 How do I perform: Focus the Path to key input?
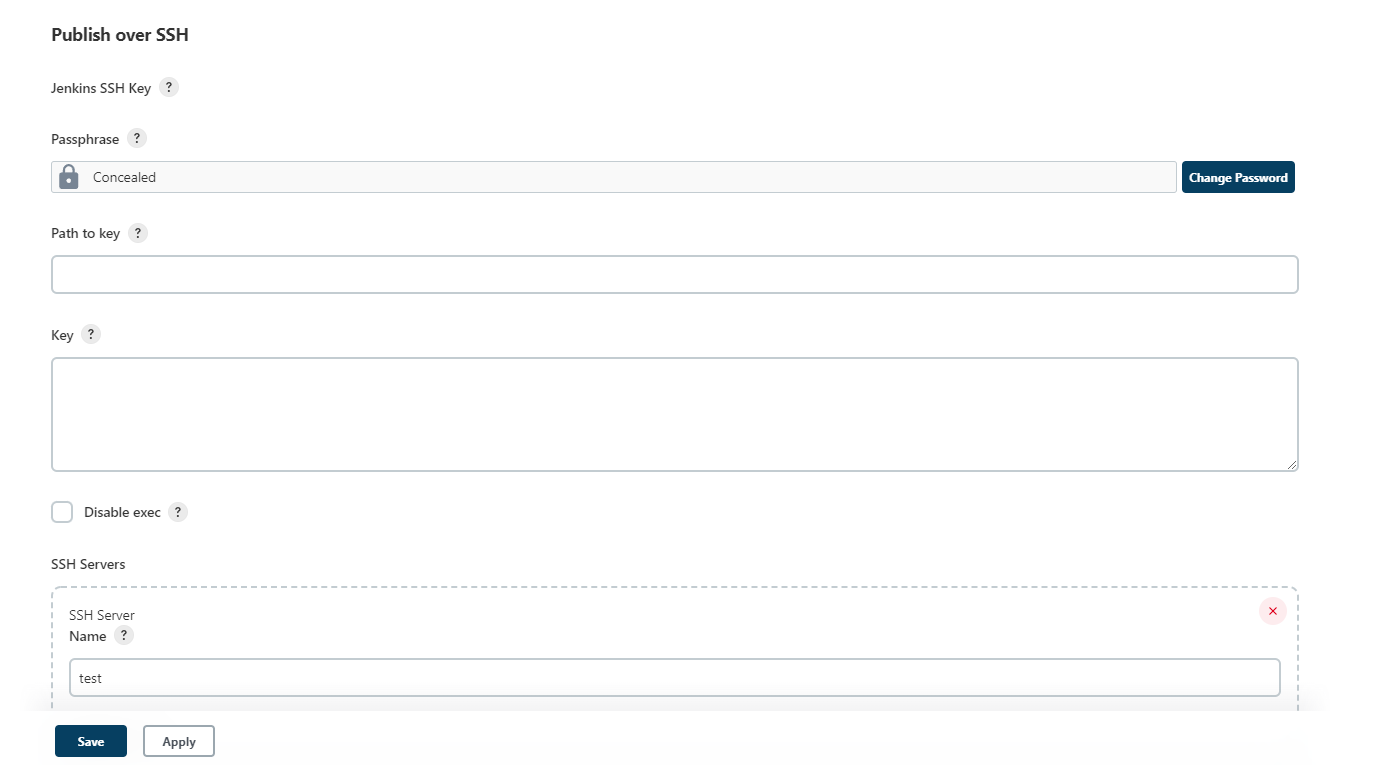(674, 274)
